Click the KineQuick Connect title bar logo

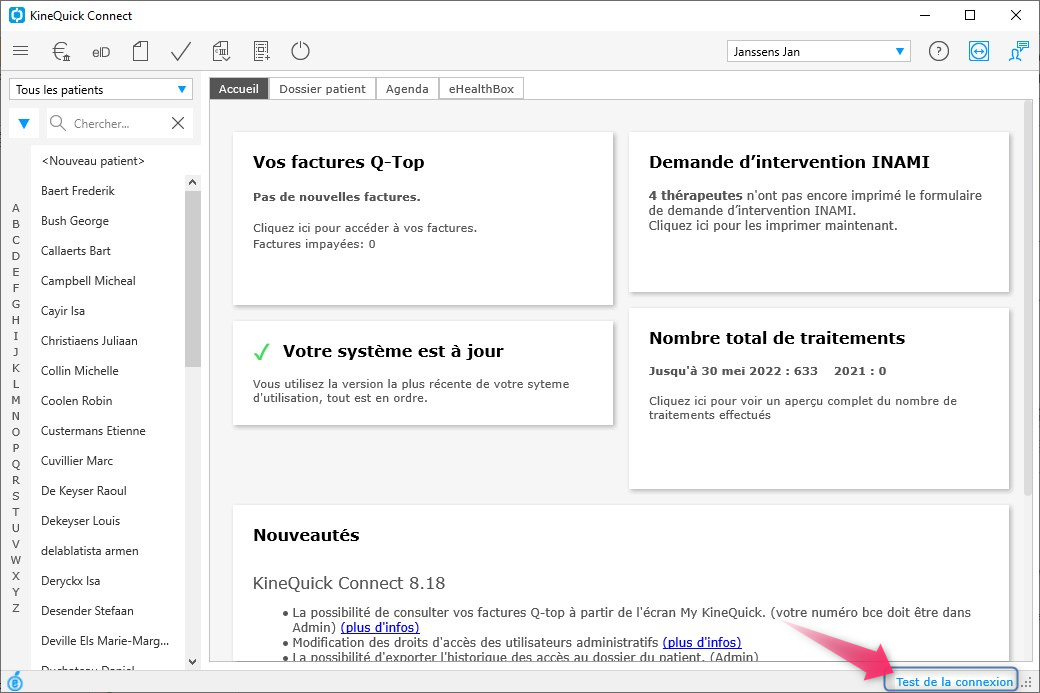pos(16,15)
